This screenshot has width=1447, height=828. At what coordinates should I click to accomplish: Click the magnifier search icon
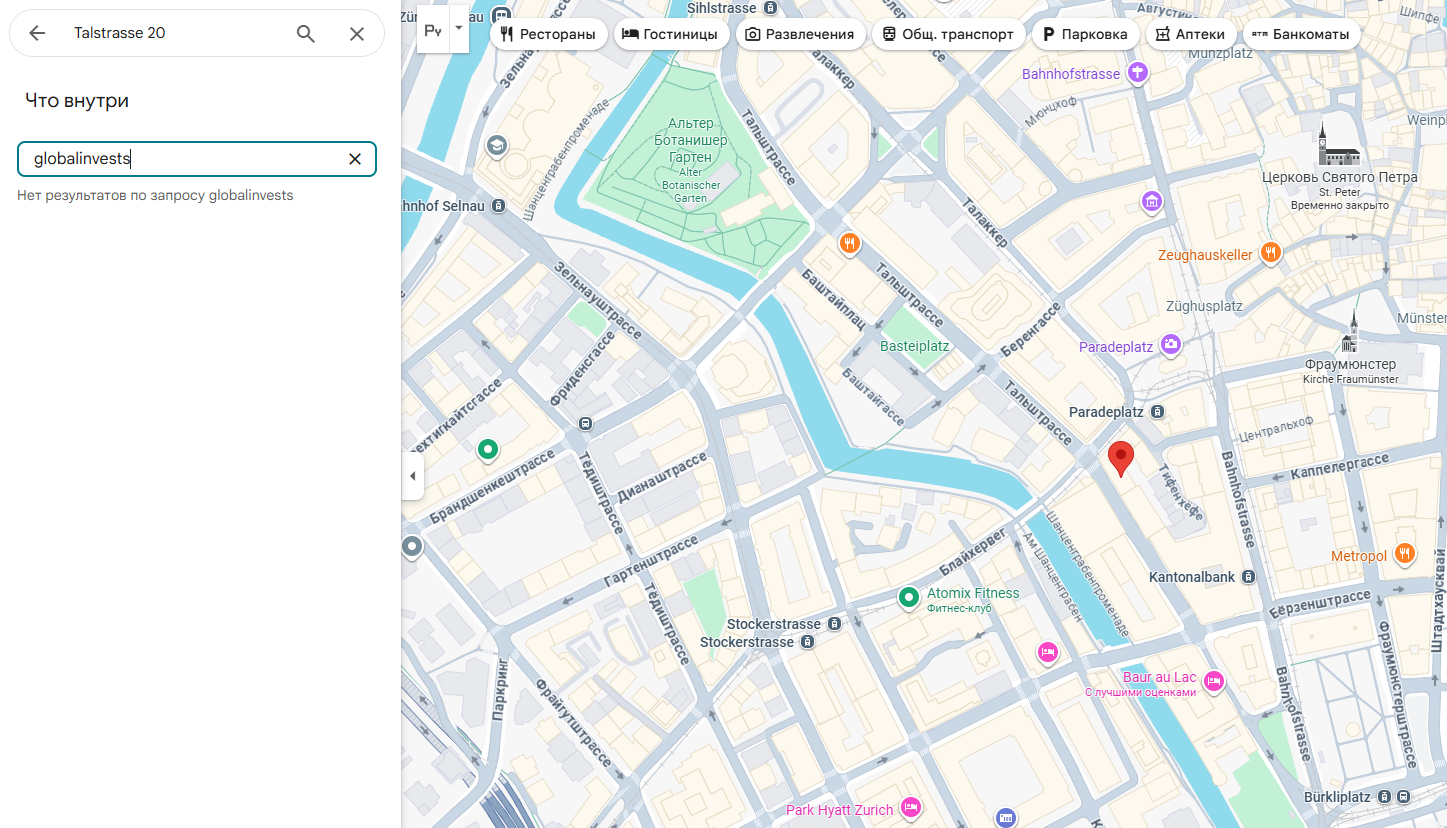[306, 33]
